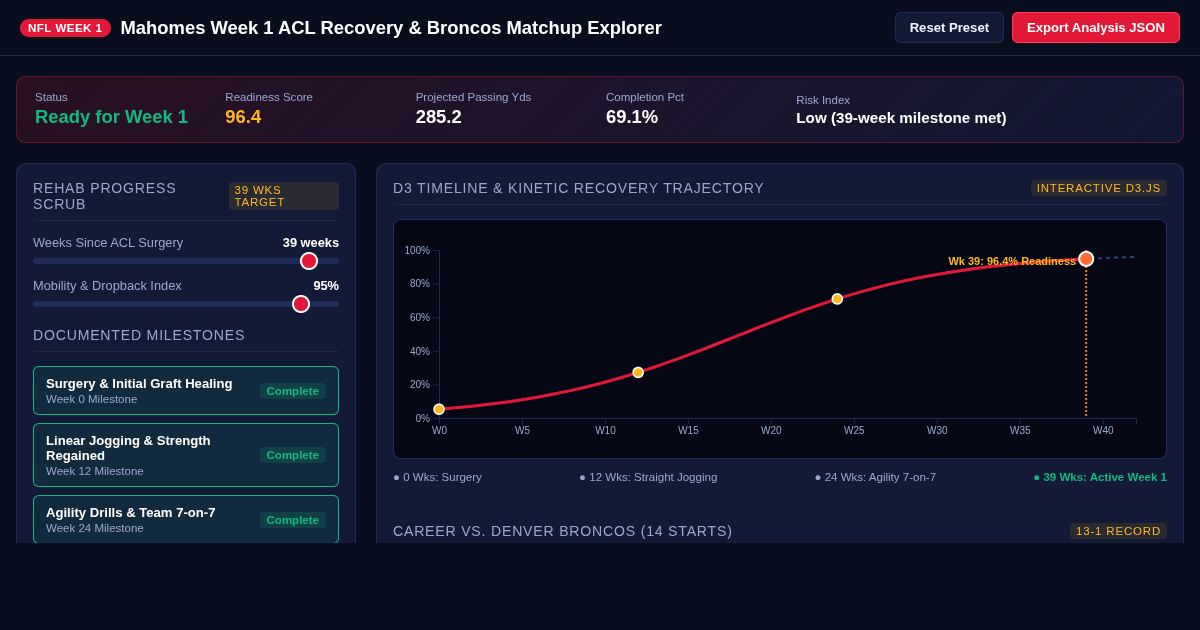Screen dimensions: 1200x630
Task: Click Completion Pct value 69.1%
Action: pyautogui.click(x=632, y=117)
